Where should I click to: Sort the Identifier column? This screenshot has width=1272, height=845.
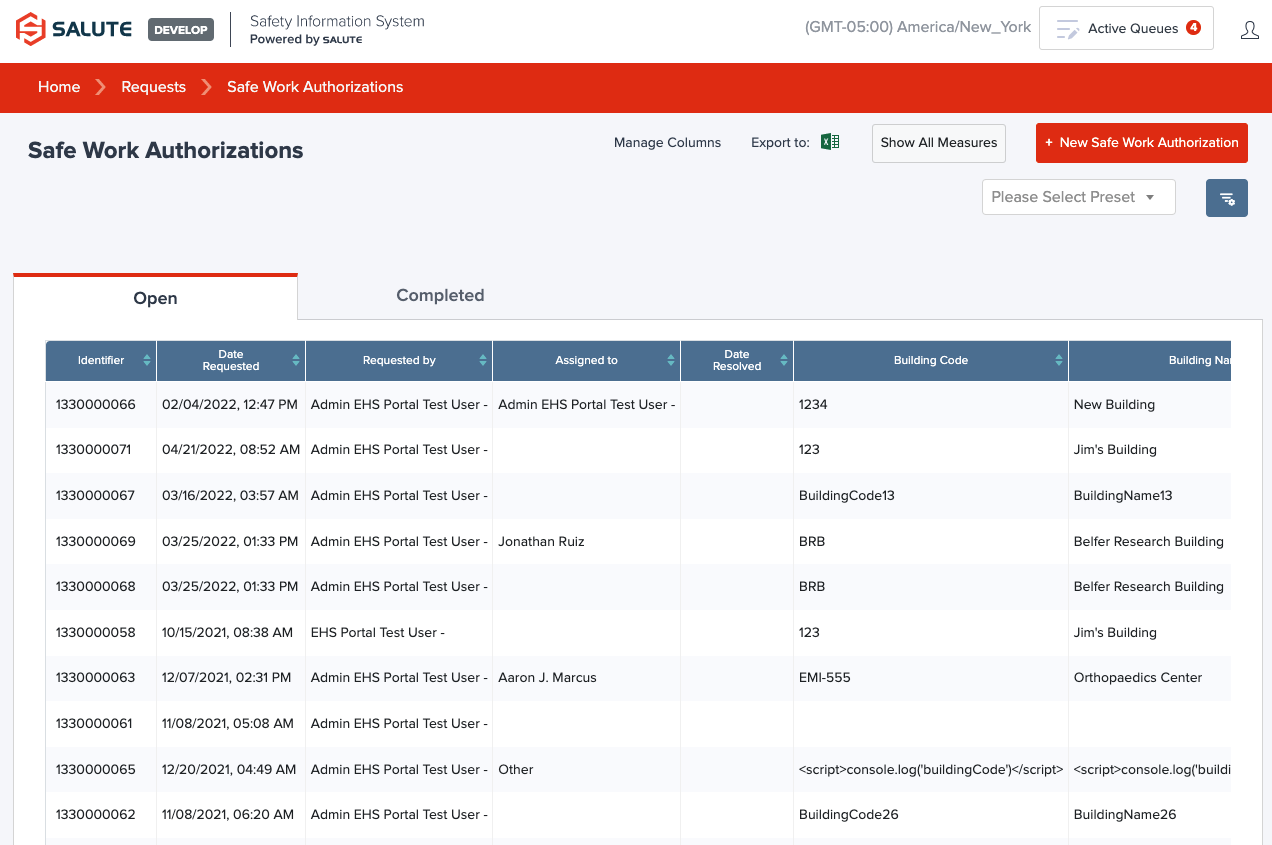click(x=148, y=360)
